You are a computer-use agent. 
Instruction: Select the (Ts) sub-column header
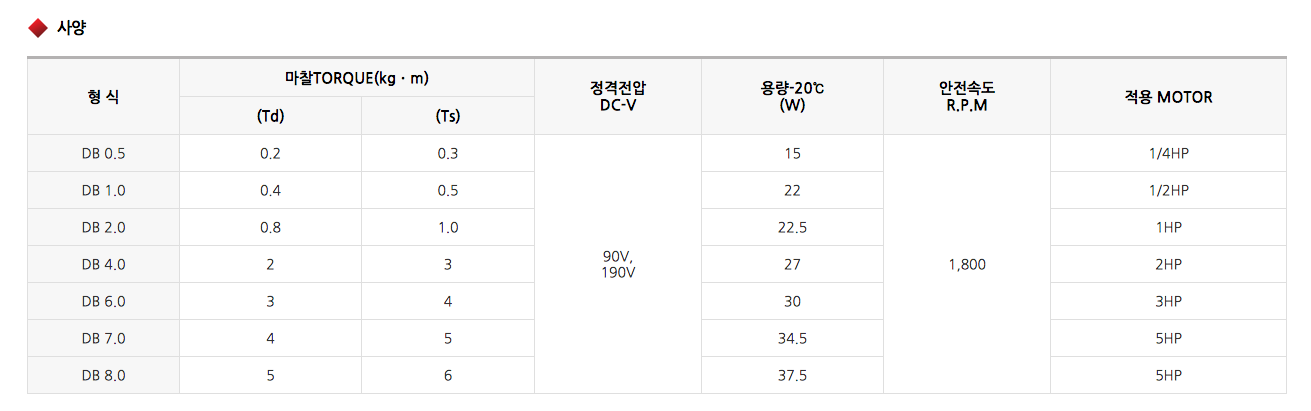click(x=448, y=116)
